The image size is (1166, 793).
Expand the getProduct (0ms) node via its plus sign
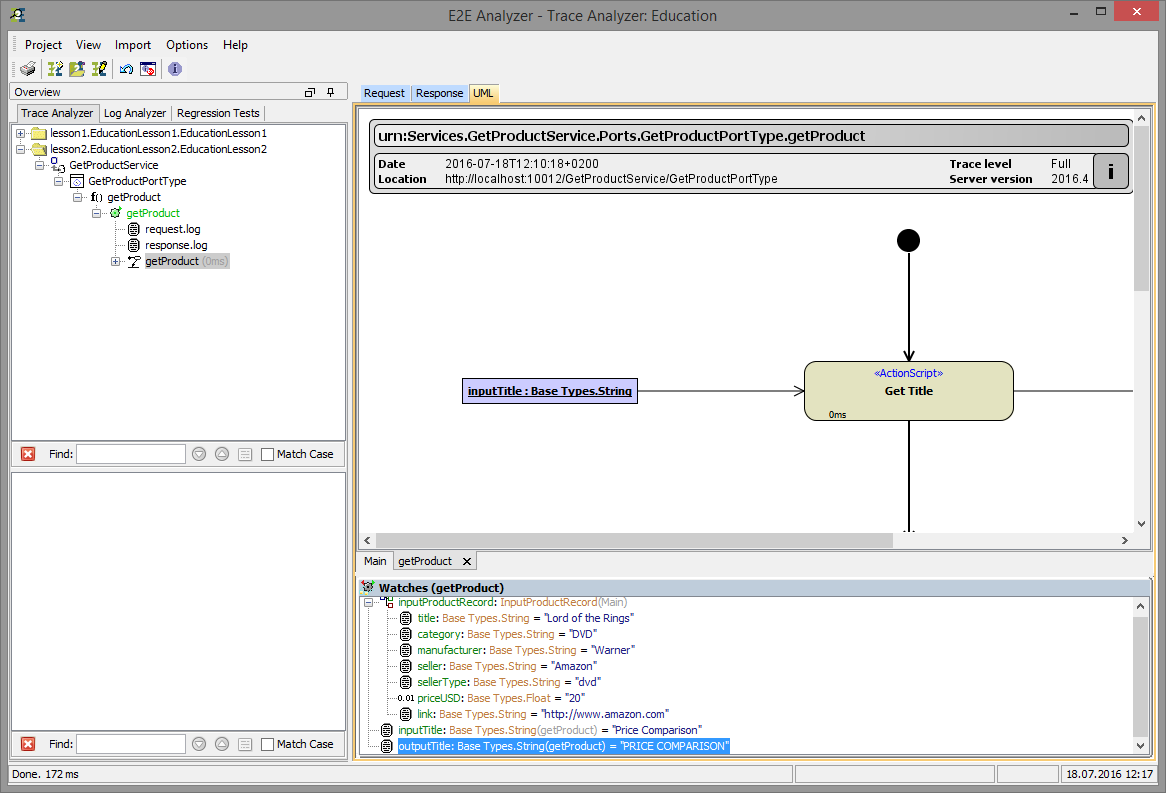pyautogui.click(x=115, y=261)
